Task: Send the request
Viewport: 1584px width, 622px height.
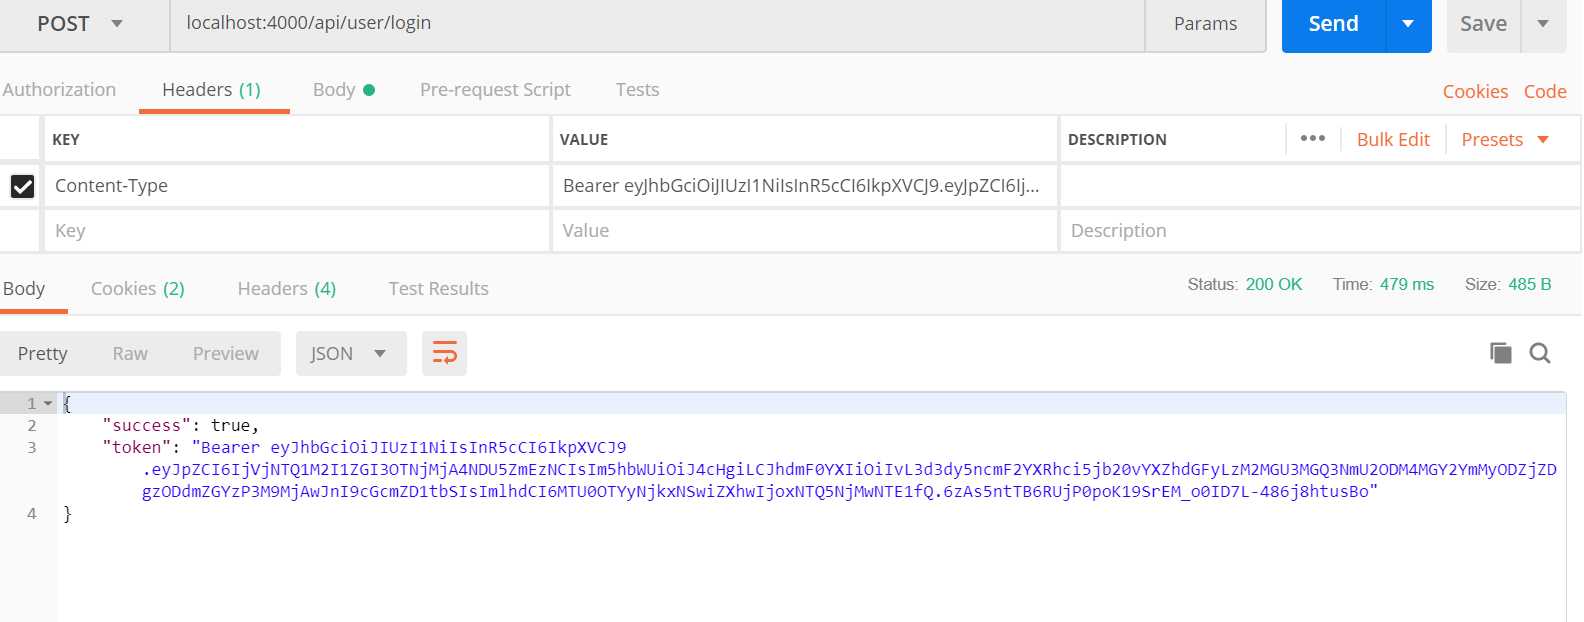Action: [1333, 24]
